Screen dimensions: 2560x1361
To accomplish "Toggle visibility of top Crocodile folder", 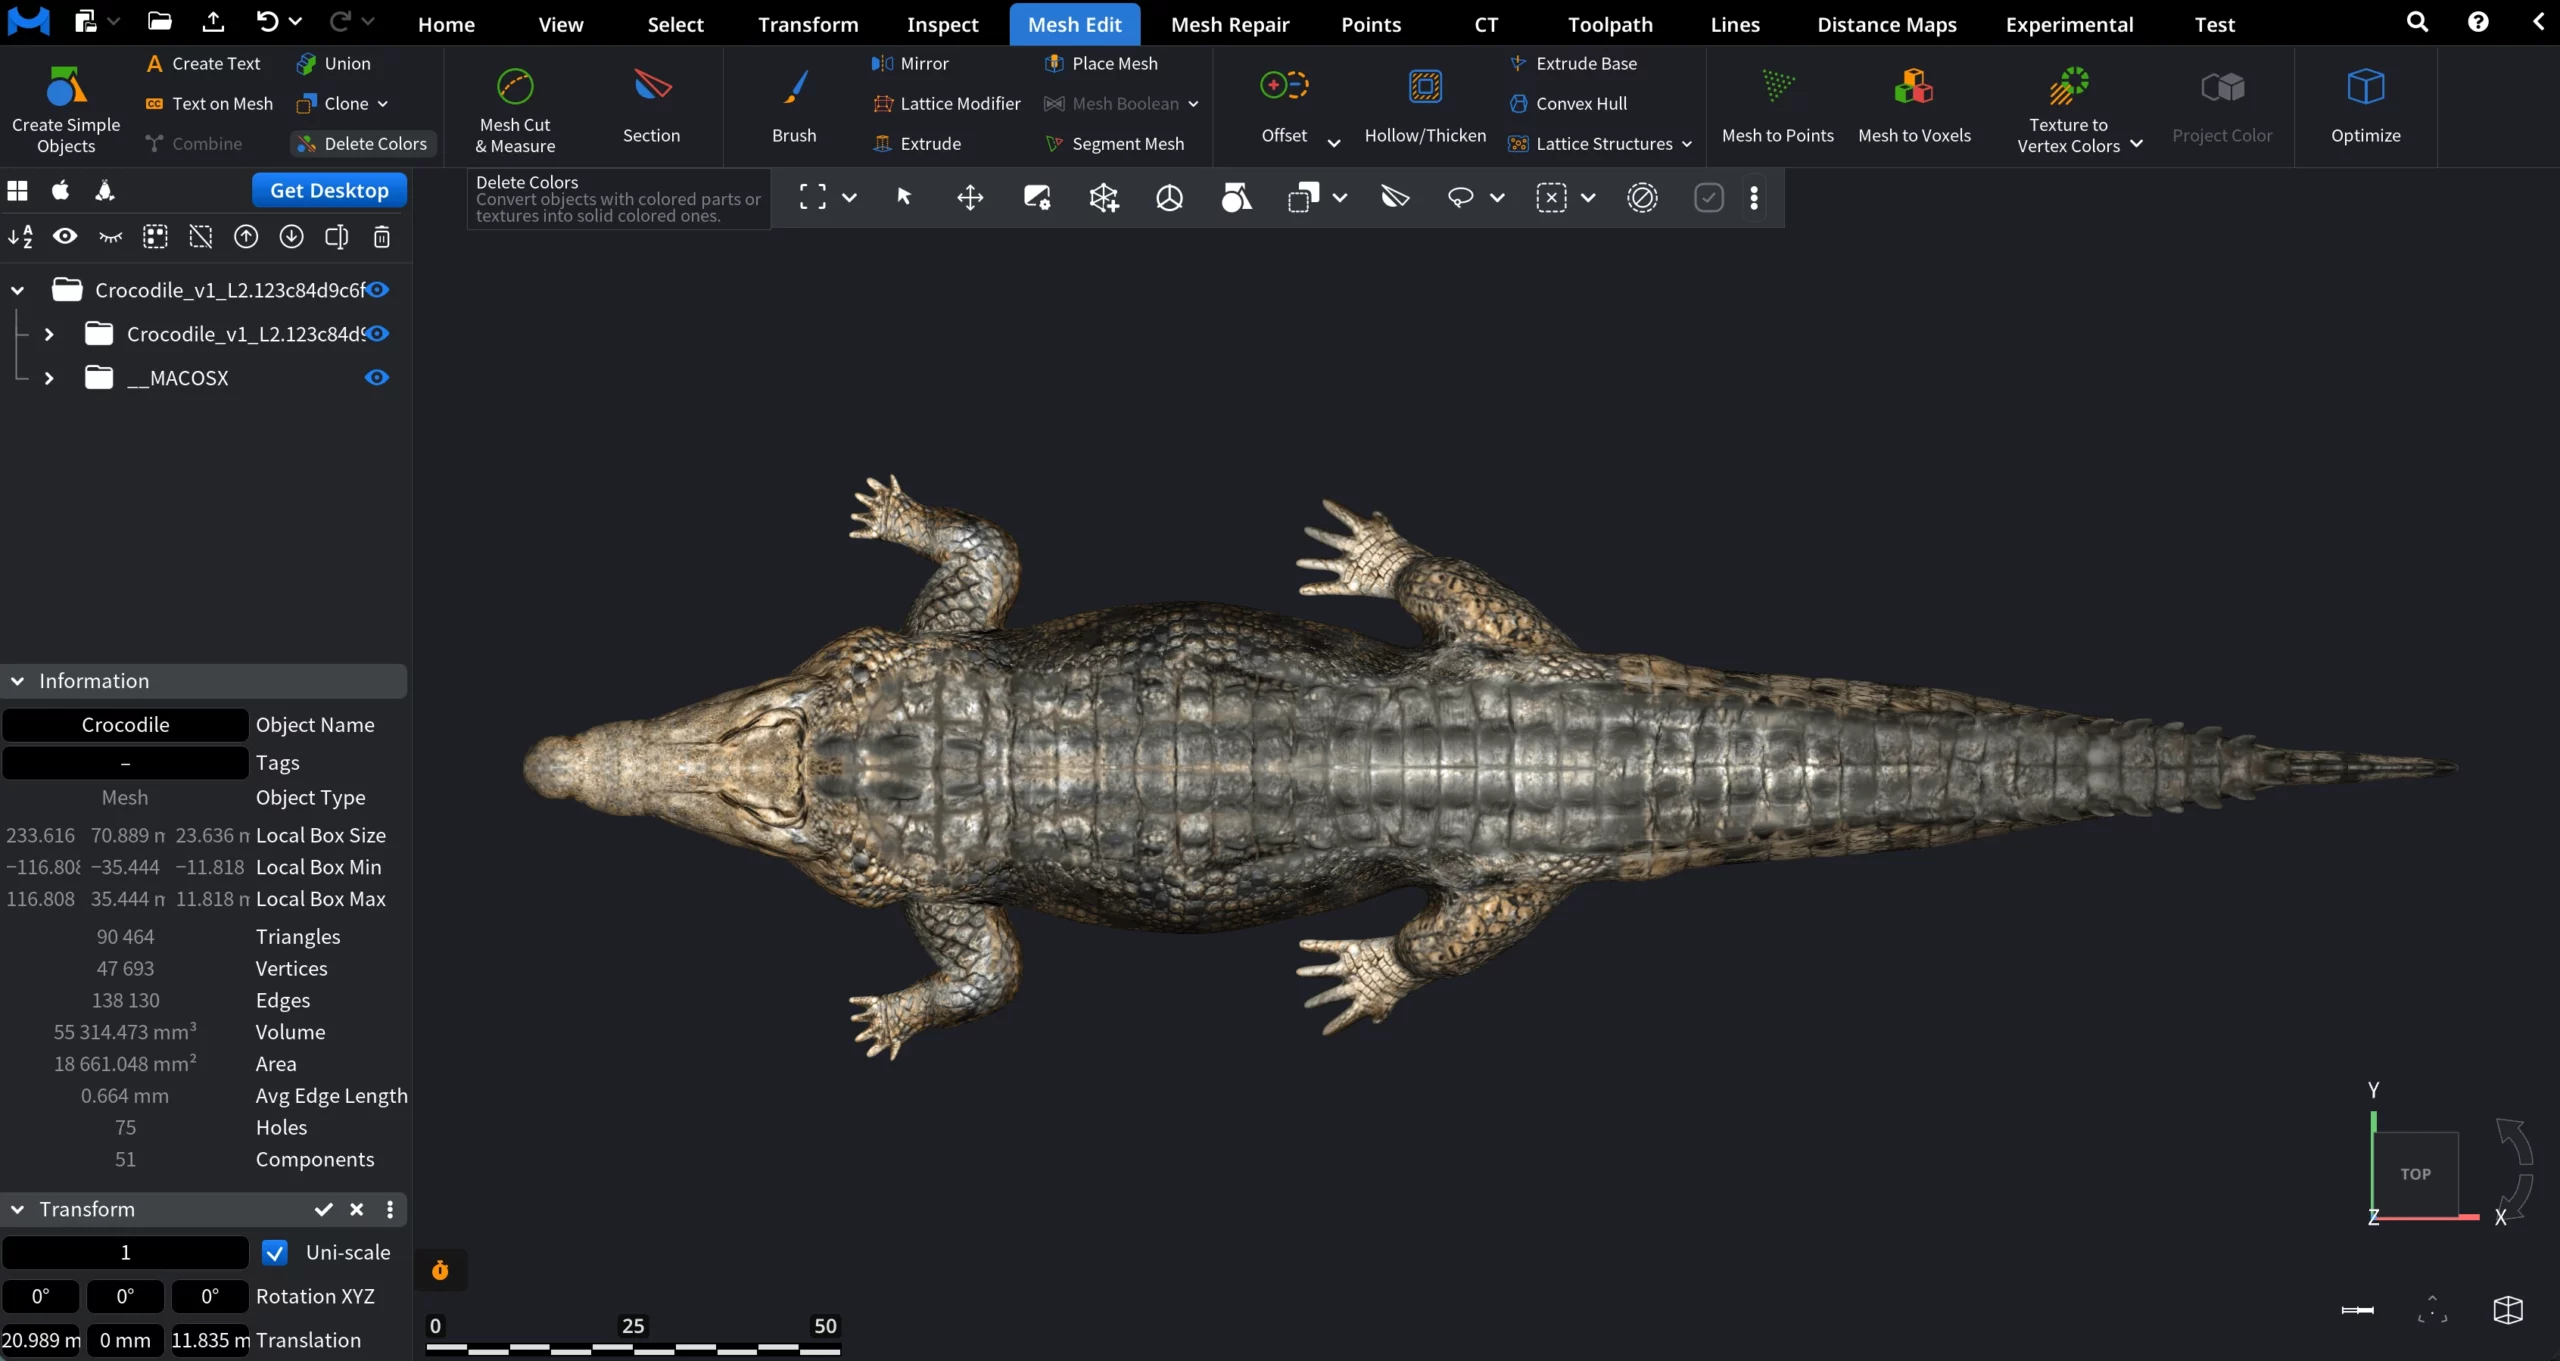I will click(x=377, y=290).
